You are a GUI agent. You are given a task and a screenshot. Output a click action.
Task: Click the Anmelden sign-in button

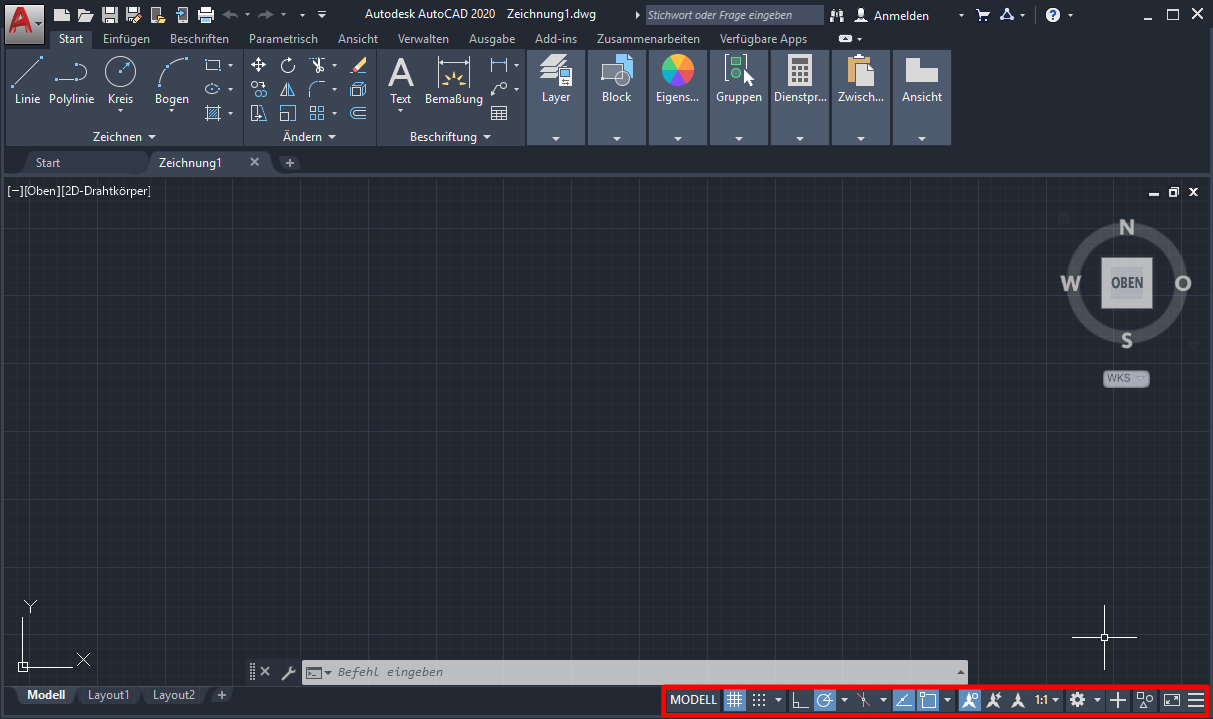(891, 15)
